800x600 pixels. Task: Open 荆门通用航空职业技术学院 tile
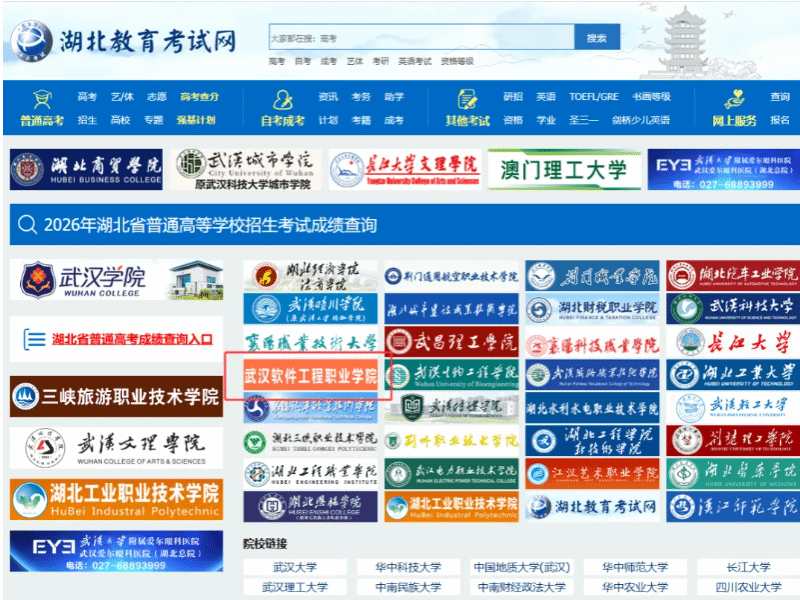click(452, 276)
